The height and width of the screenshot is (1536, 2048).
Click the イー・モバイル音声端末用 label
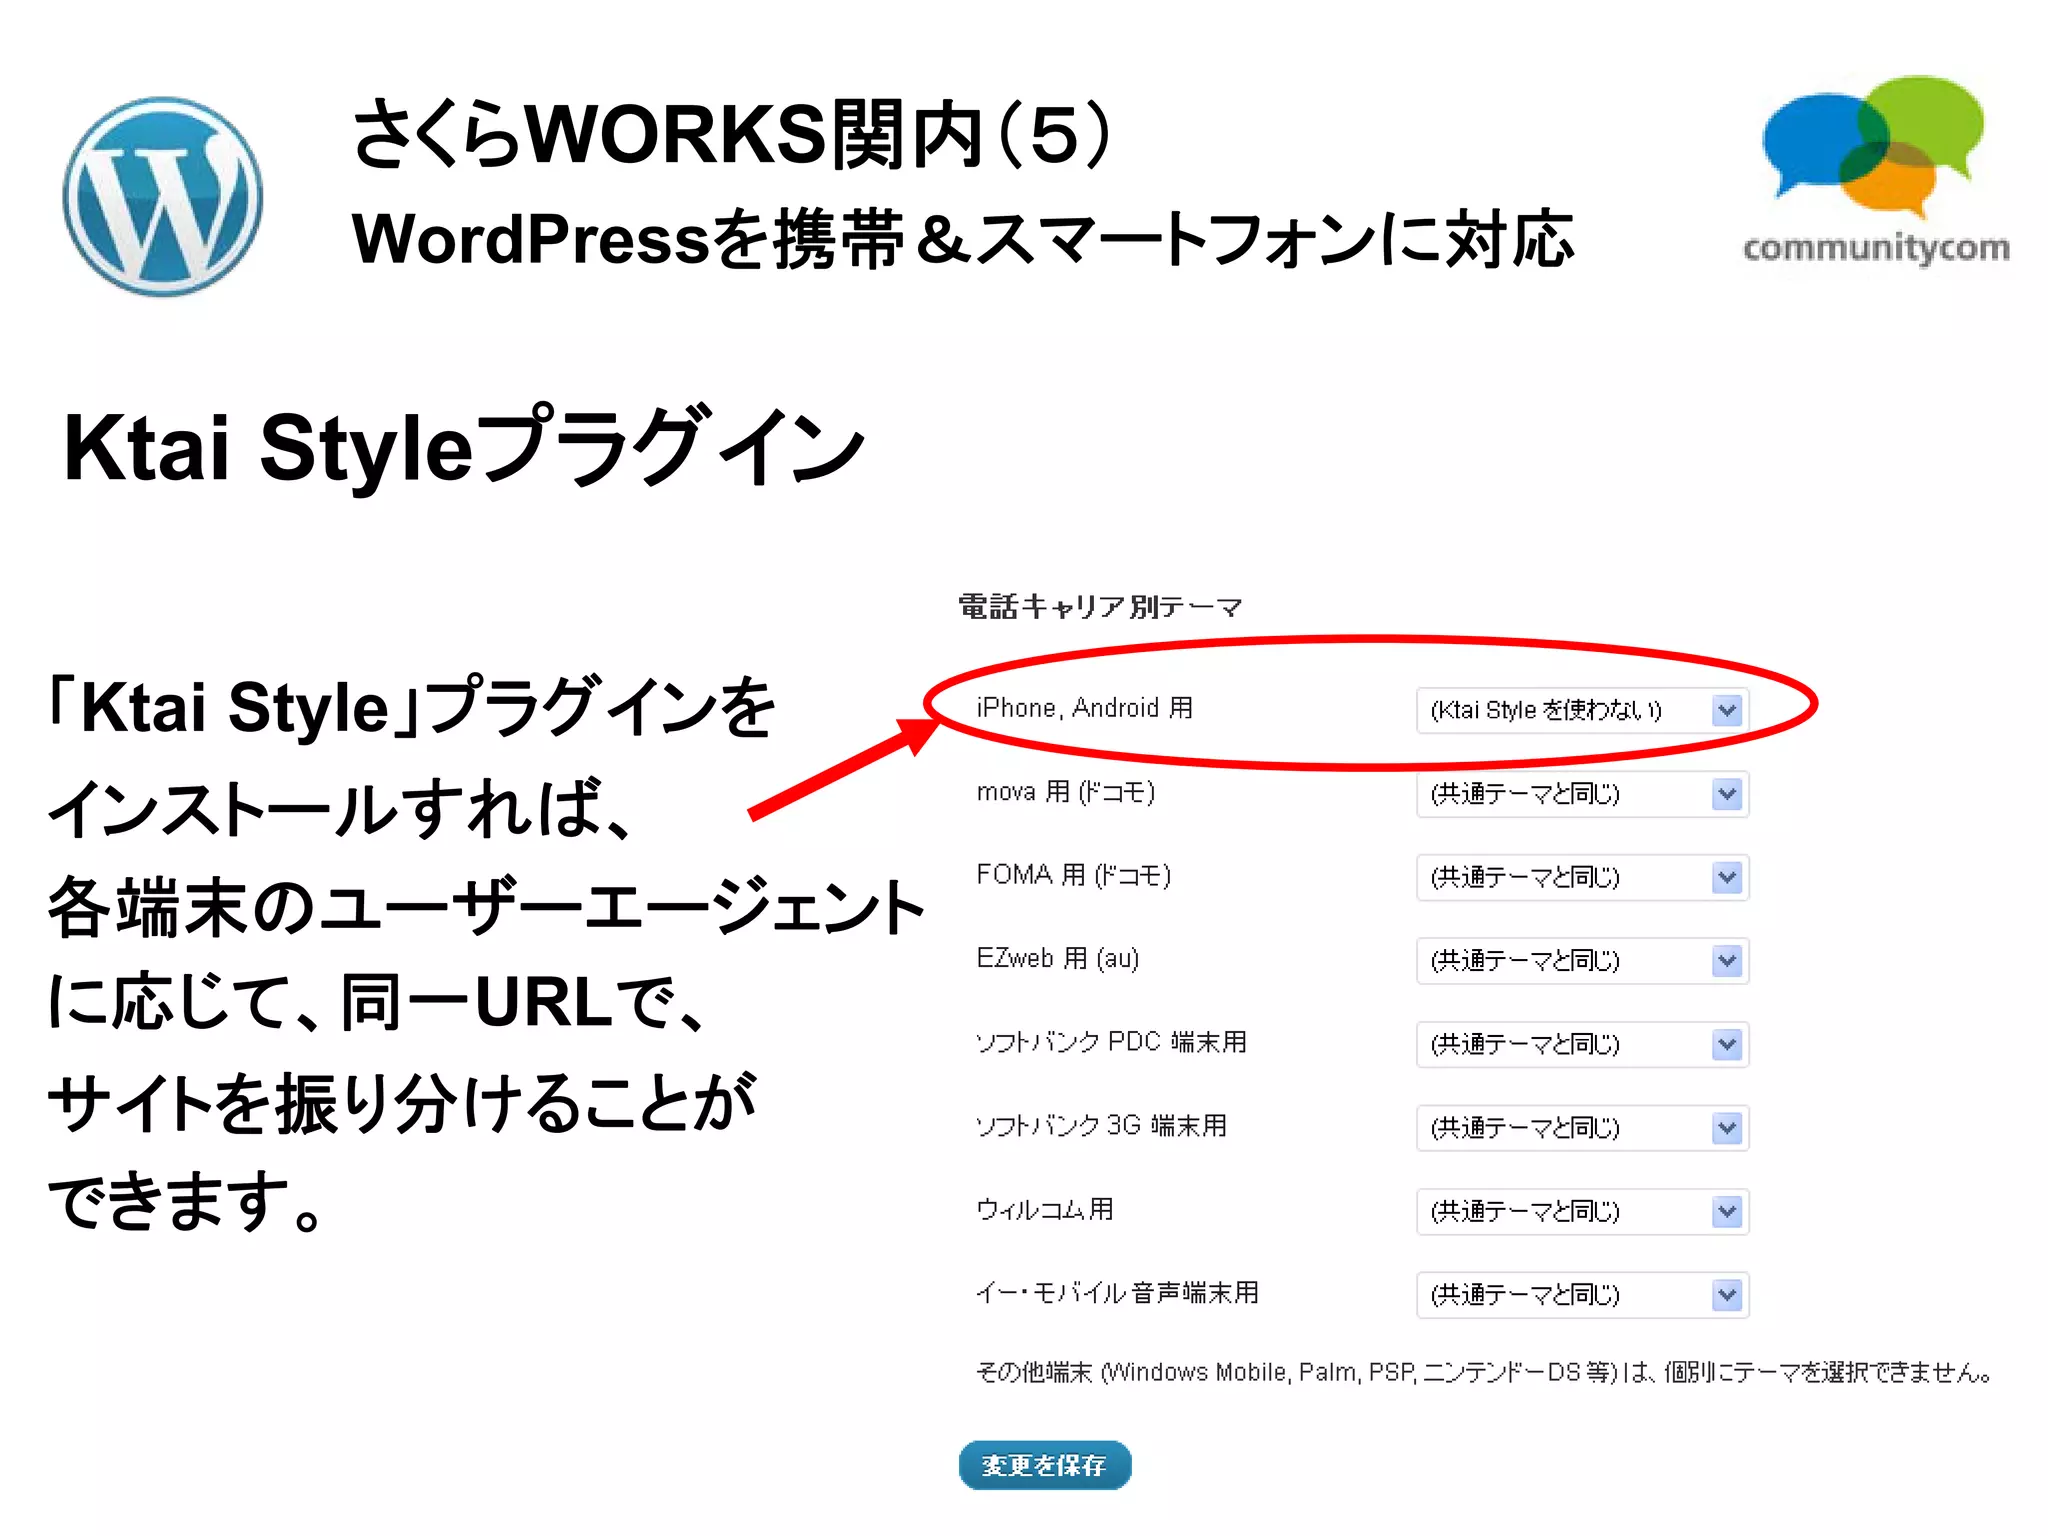pos(1117,1293)
